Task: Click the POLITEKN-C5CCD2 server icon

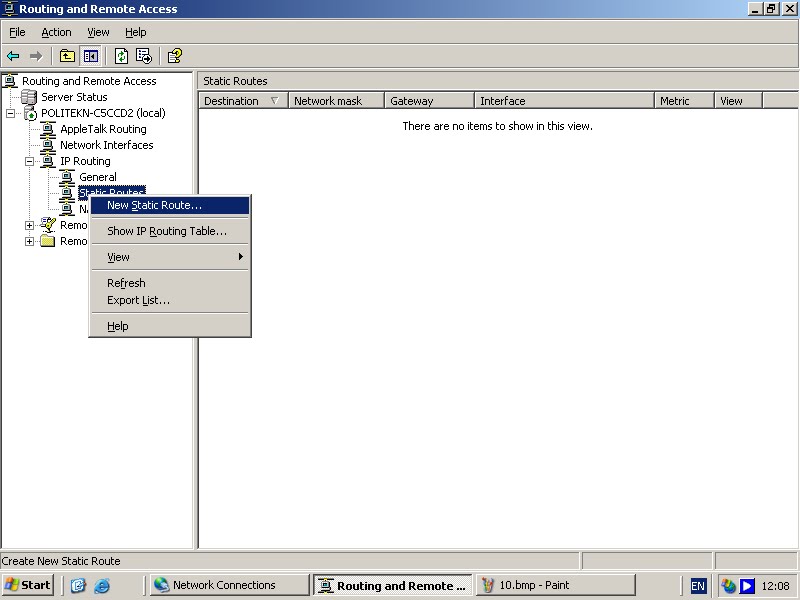Action: click(30, 113)
